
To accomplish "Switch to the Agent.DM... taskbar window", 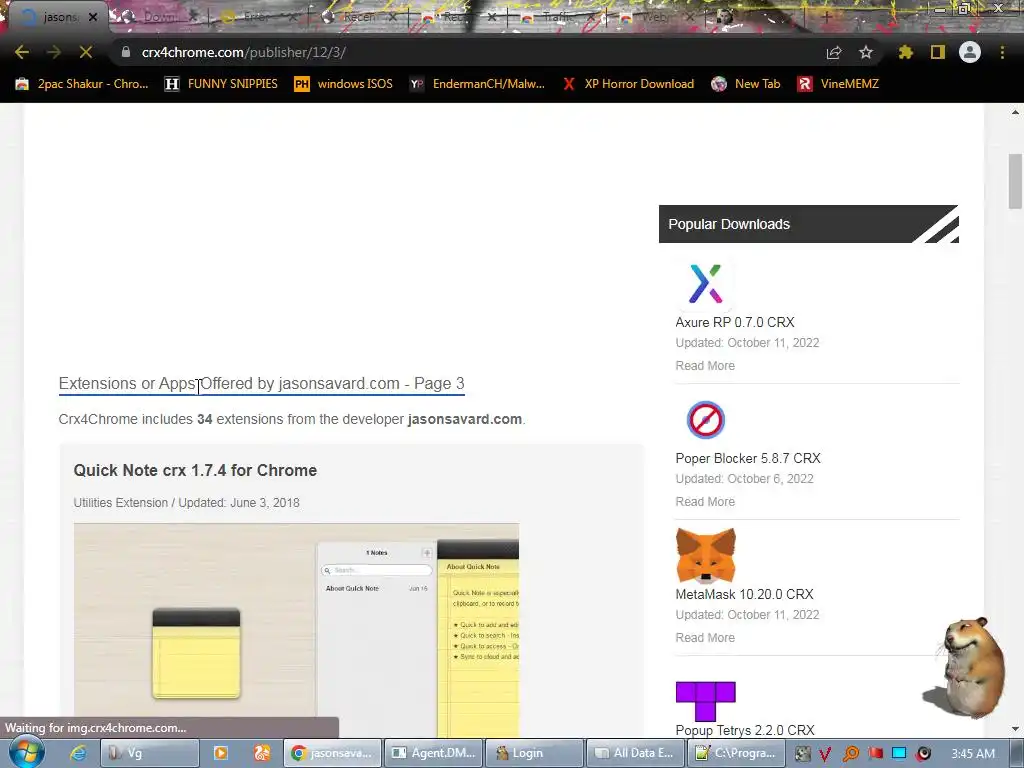I will (x=434, y=753).
